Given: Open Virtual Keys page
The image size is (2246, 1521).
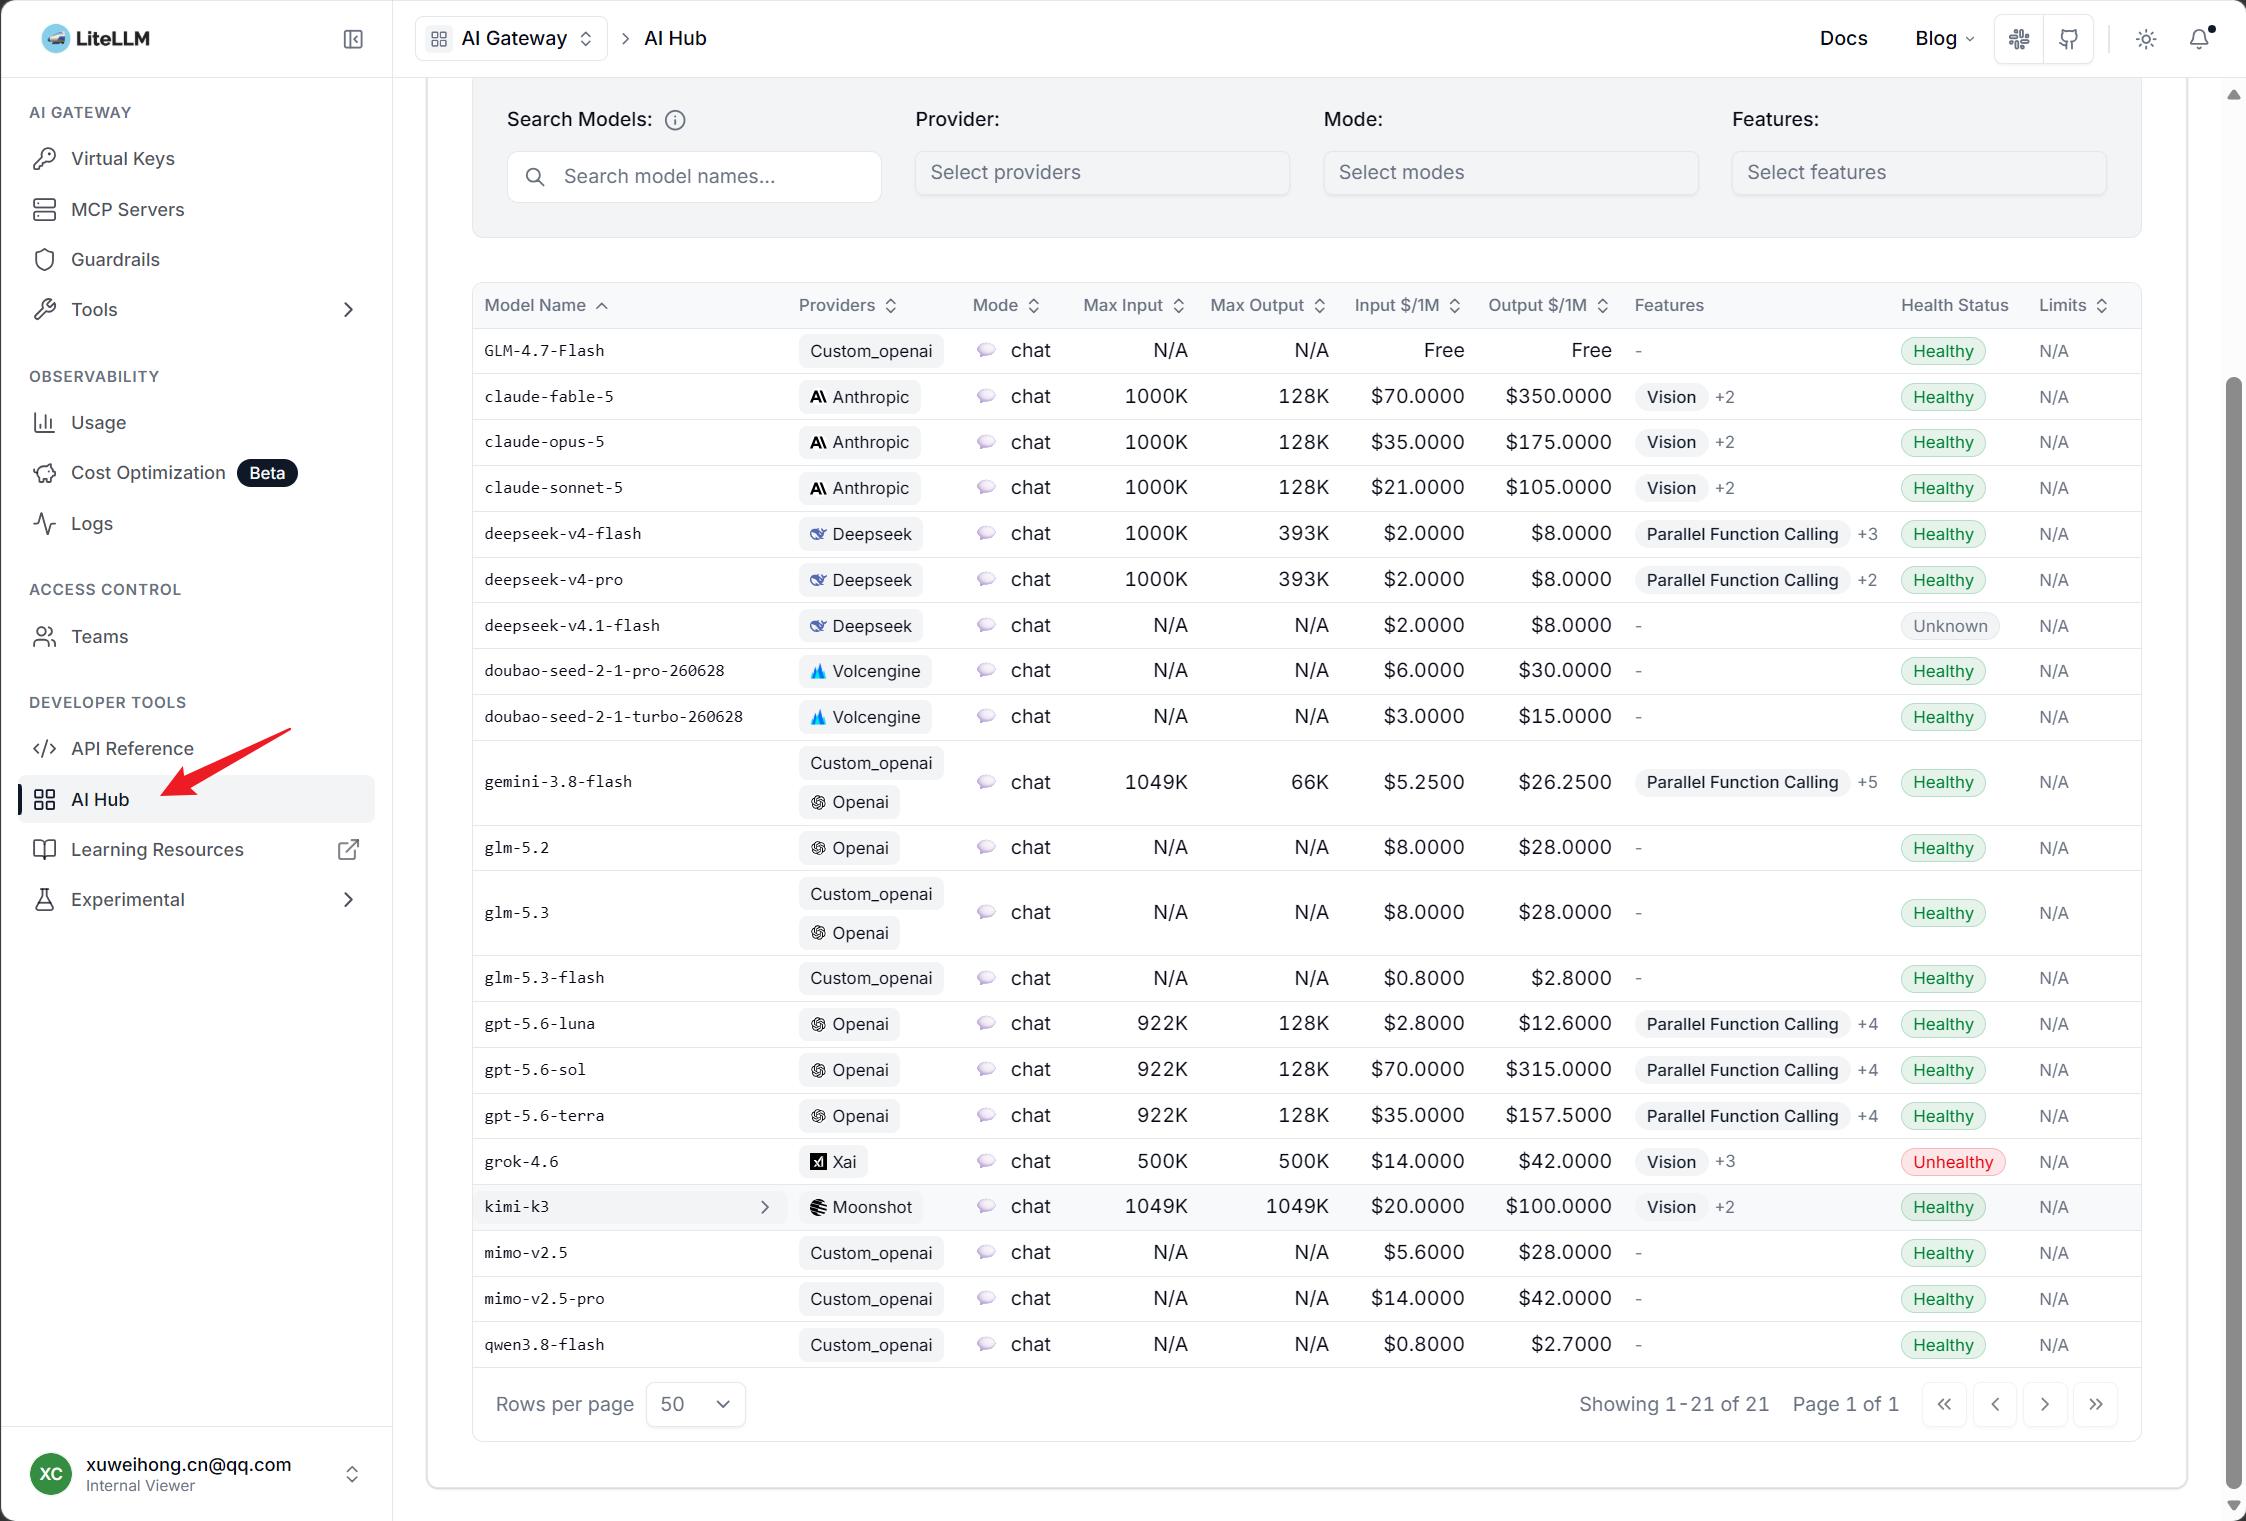Looking at the screenshot, I should pyautogui.click(x=196, y=159).
